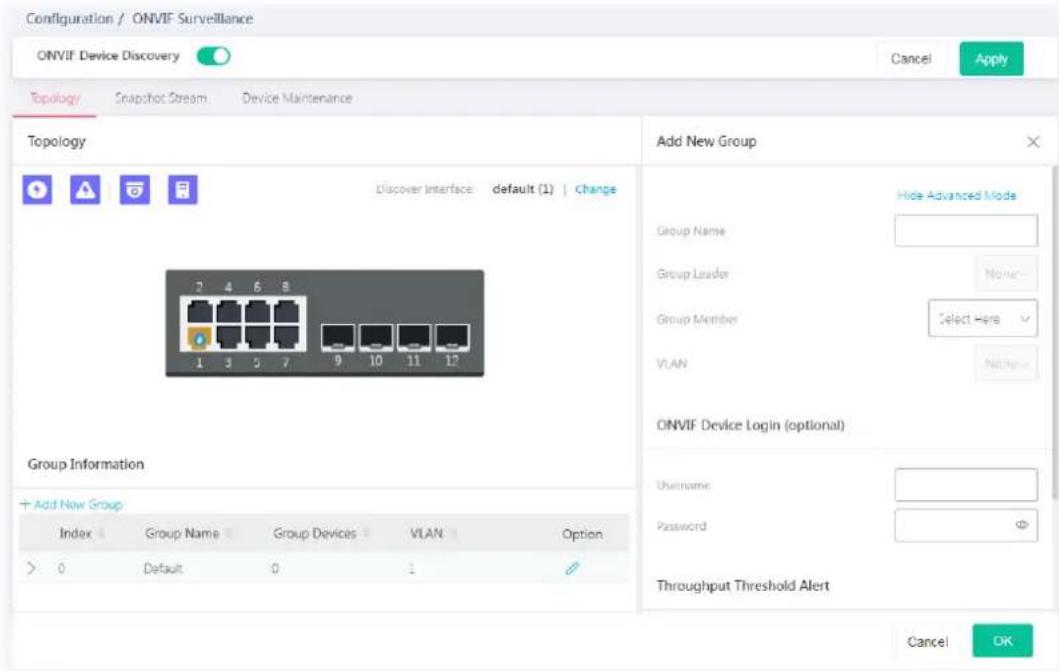This screenshot has width=1059, height=671.
Task: Click the bottom Cancel button
Action: (927, 641)
